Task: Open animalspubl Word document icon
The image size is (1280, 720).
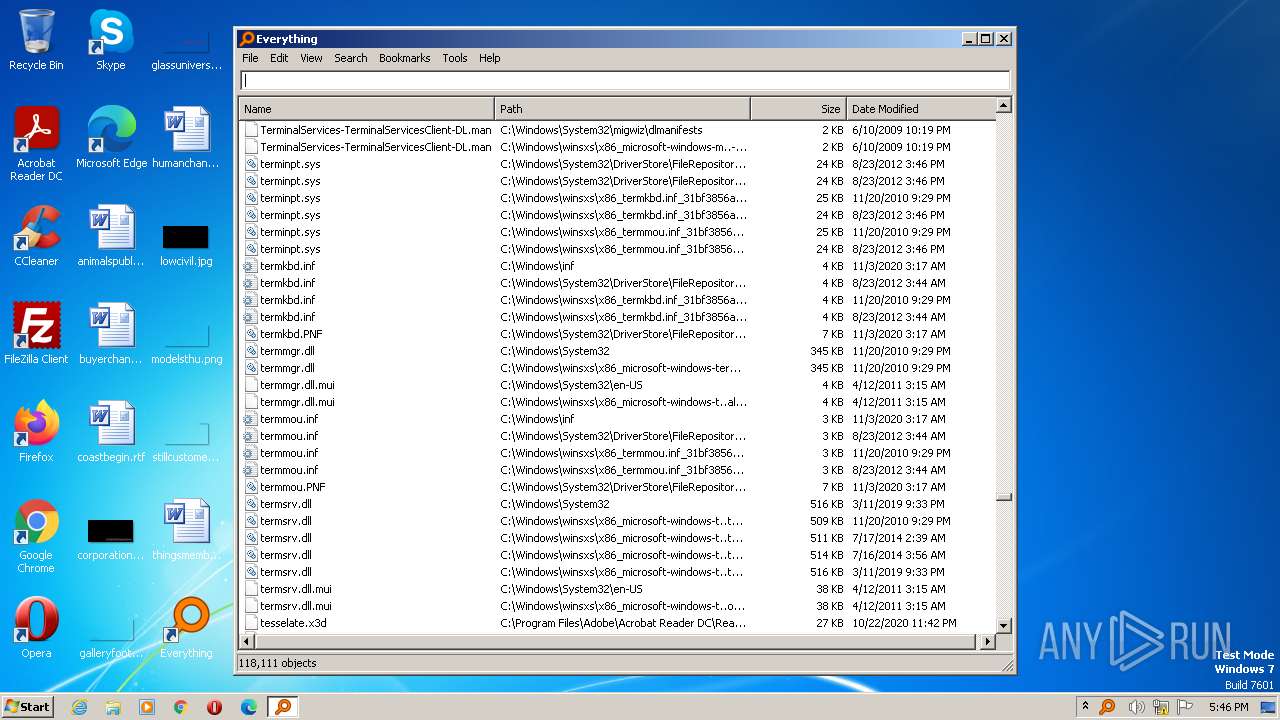Action: (x=111, y=235)
